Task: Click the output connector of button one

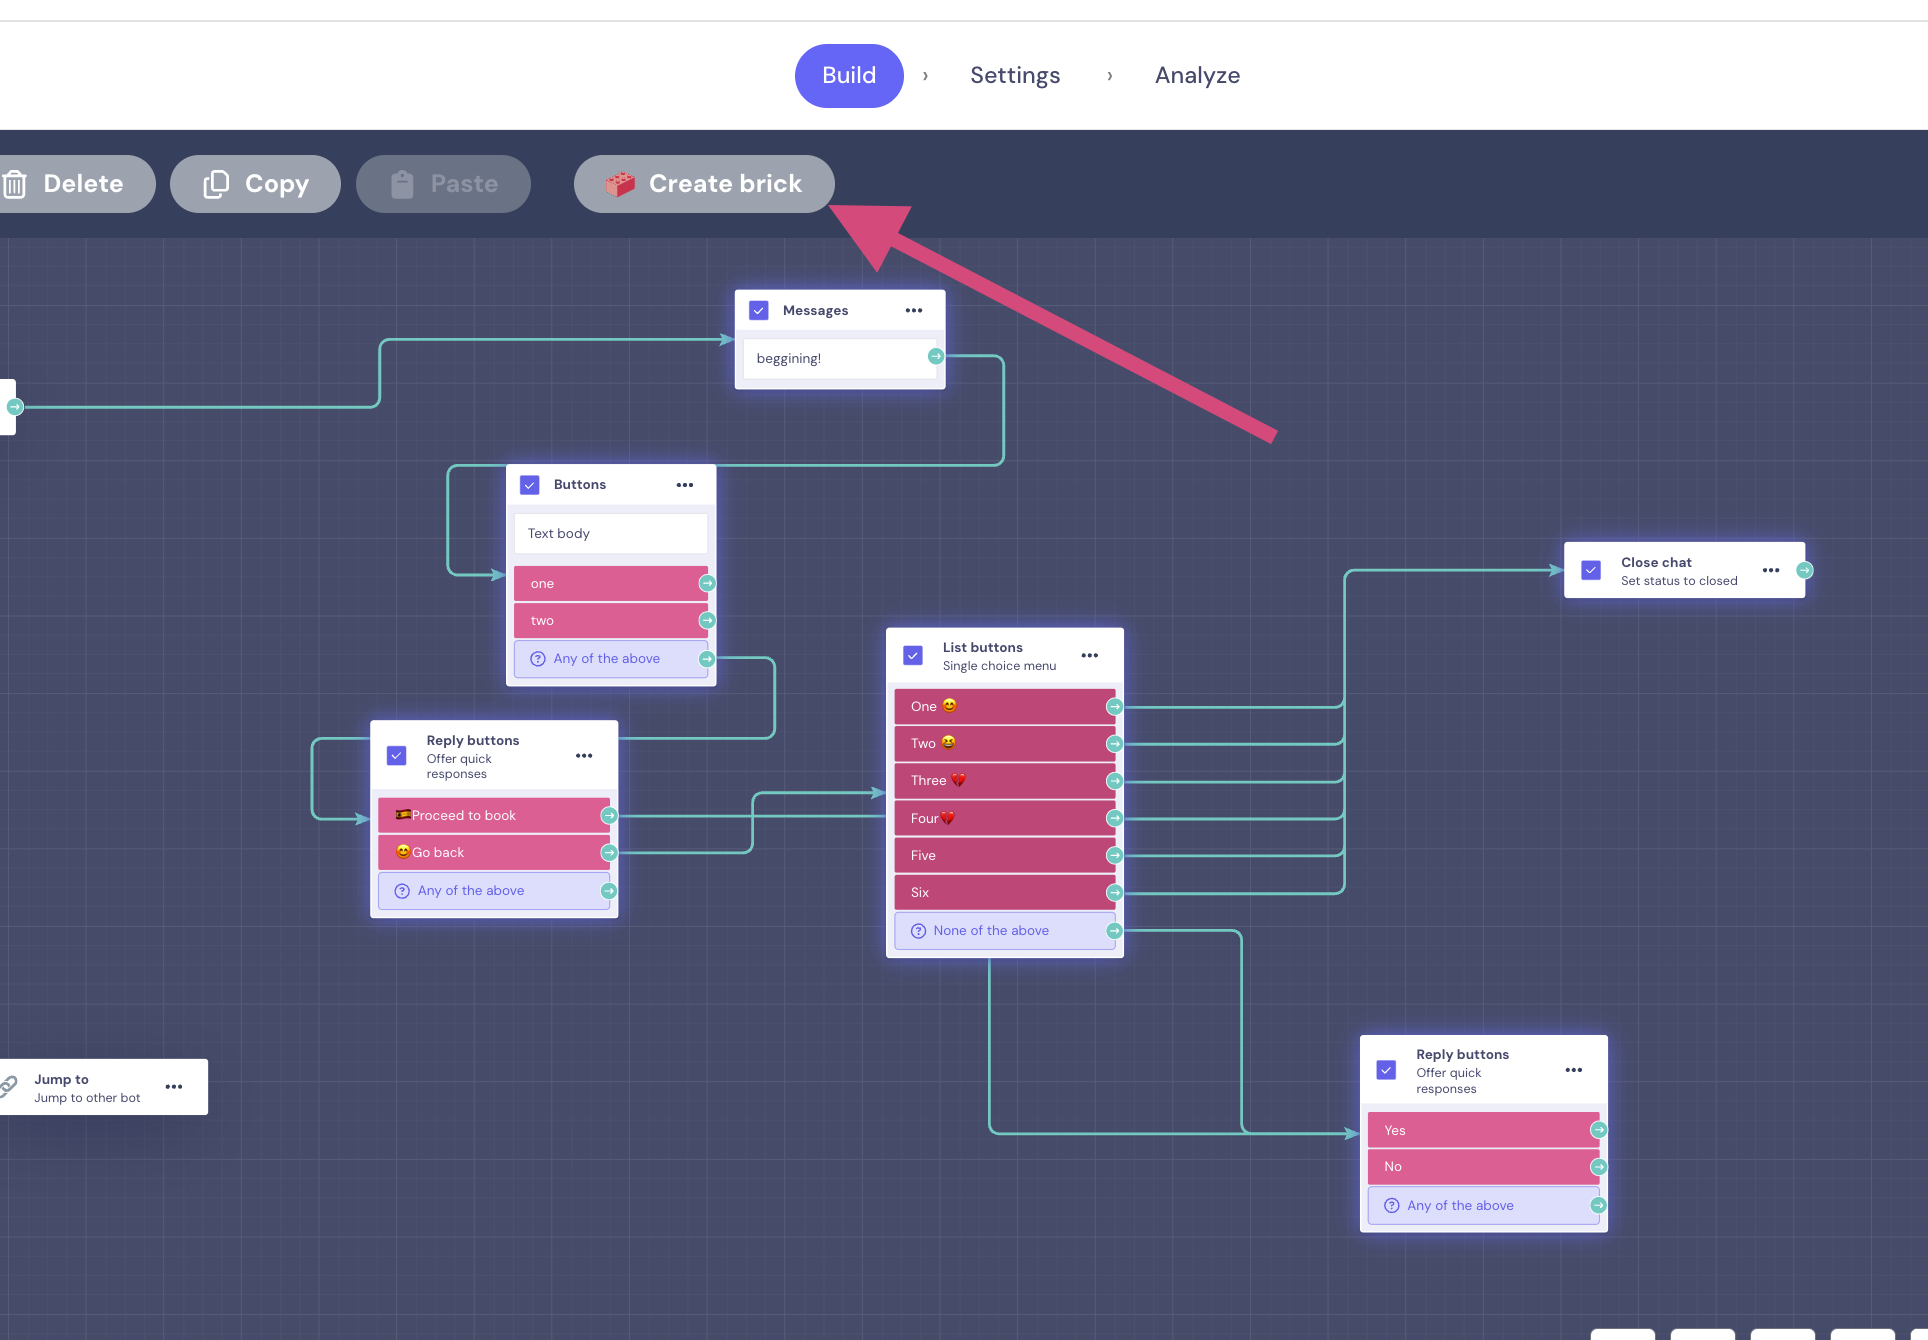Action: point(707,584)
